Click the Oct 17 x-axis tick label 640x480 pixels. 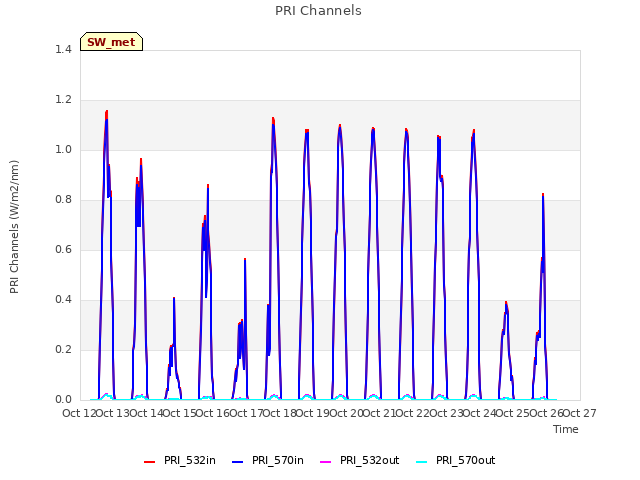pyautogui.click(x=246, y=413)
